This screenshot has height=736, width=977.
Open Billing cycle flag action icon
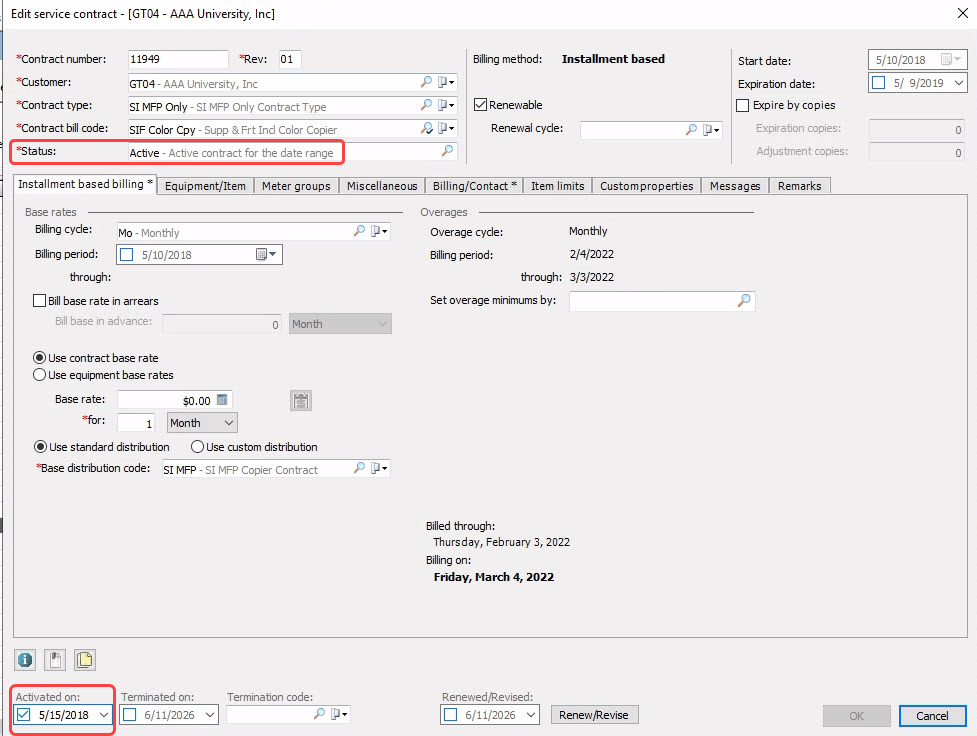pos(379,231)
